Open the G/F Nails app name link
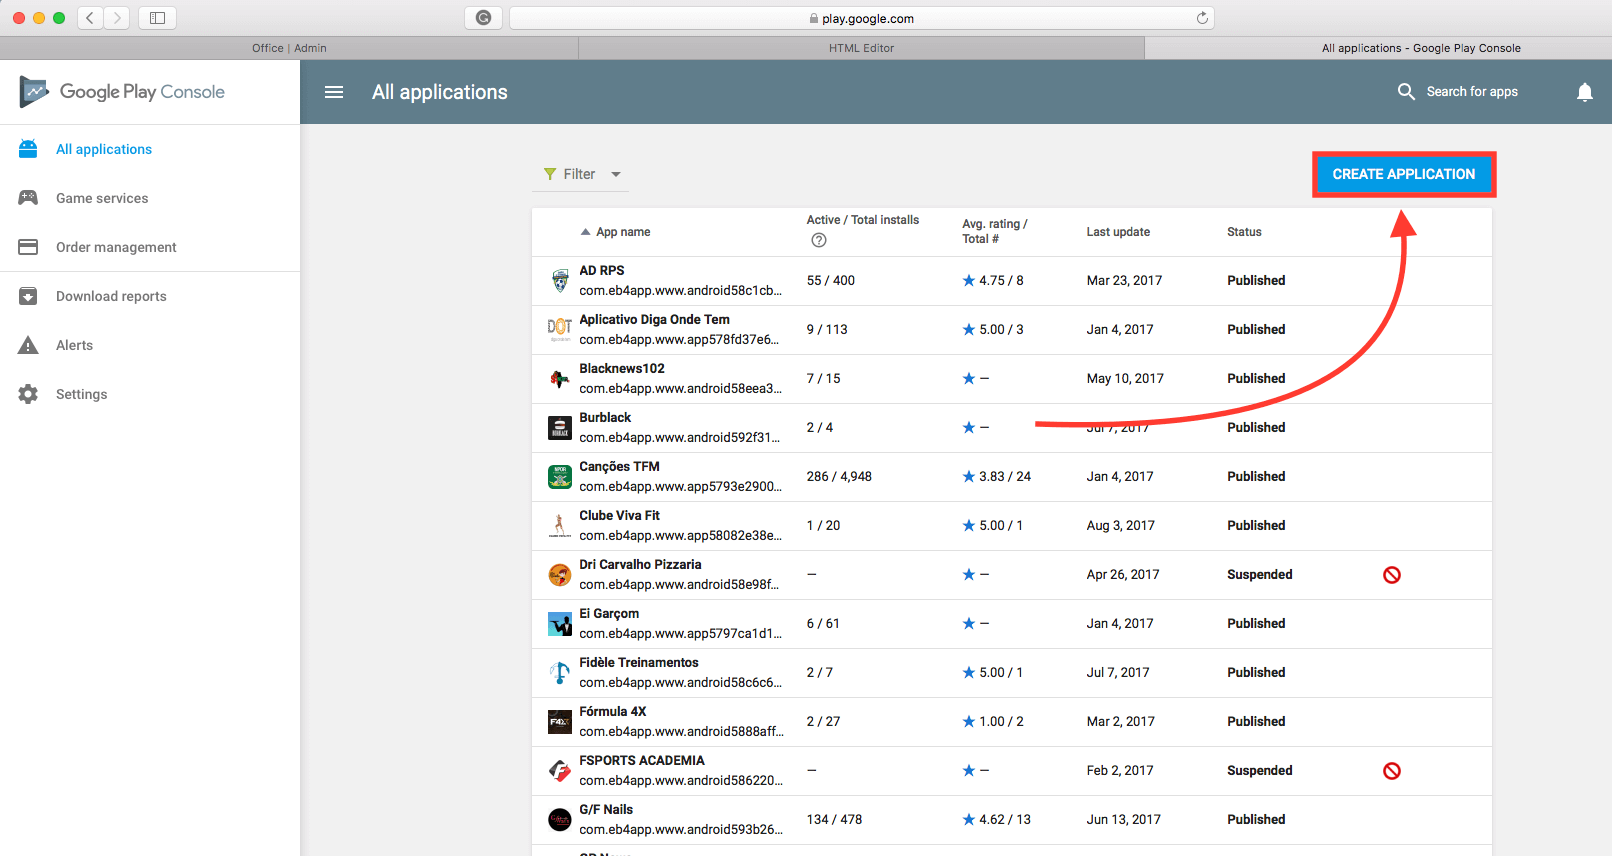 pos(606,810)
